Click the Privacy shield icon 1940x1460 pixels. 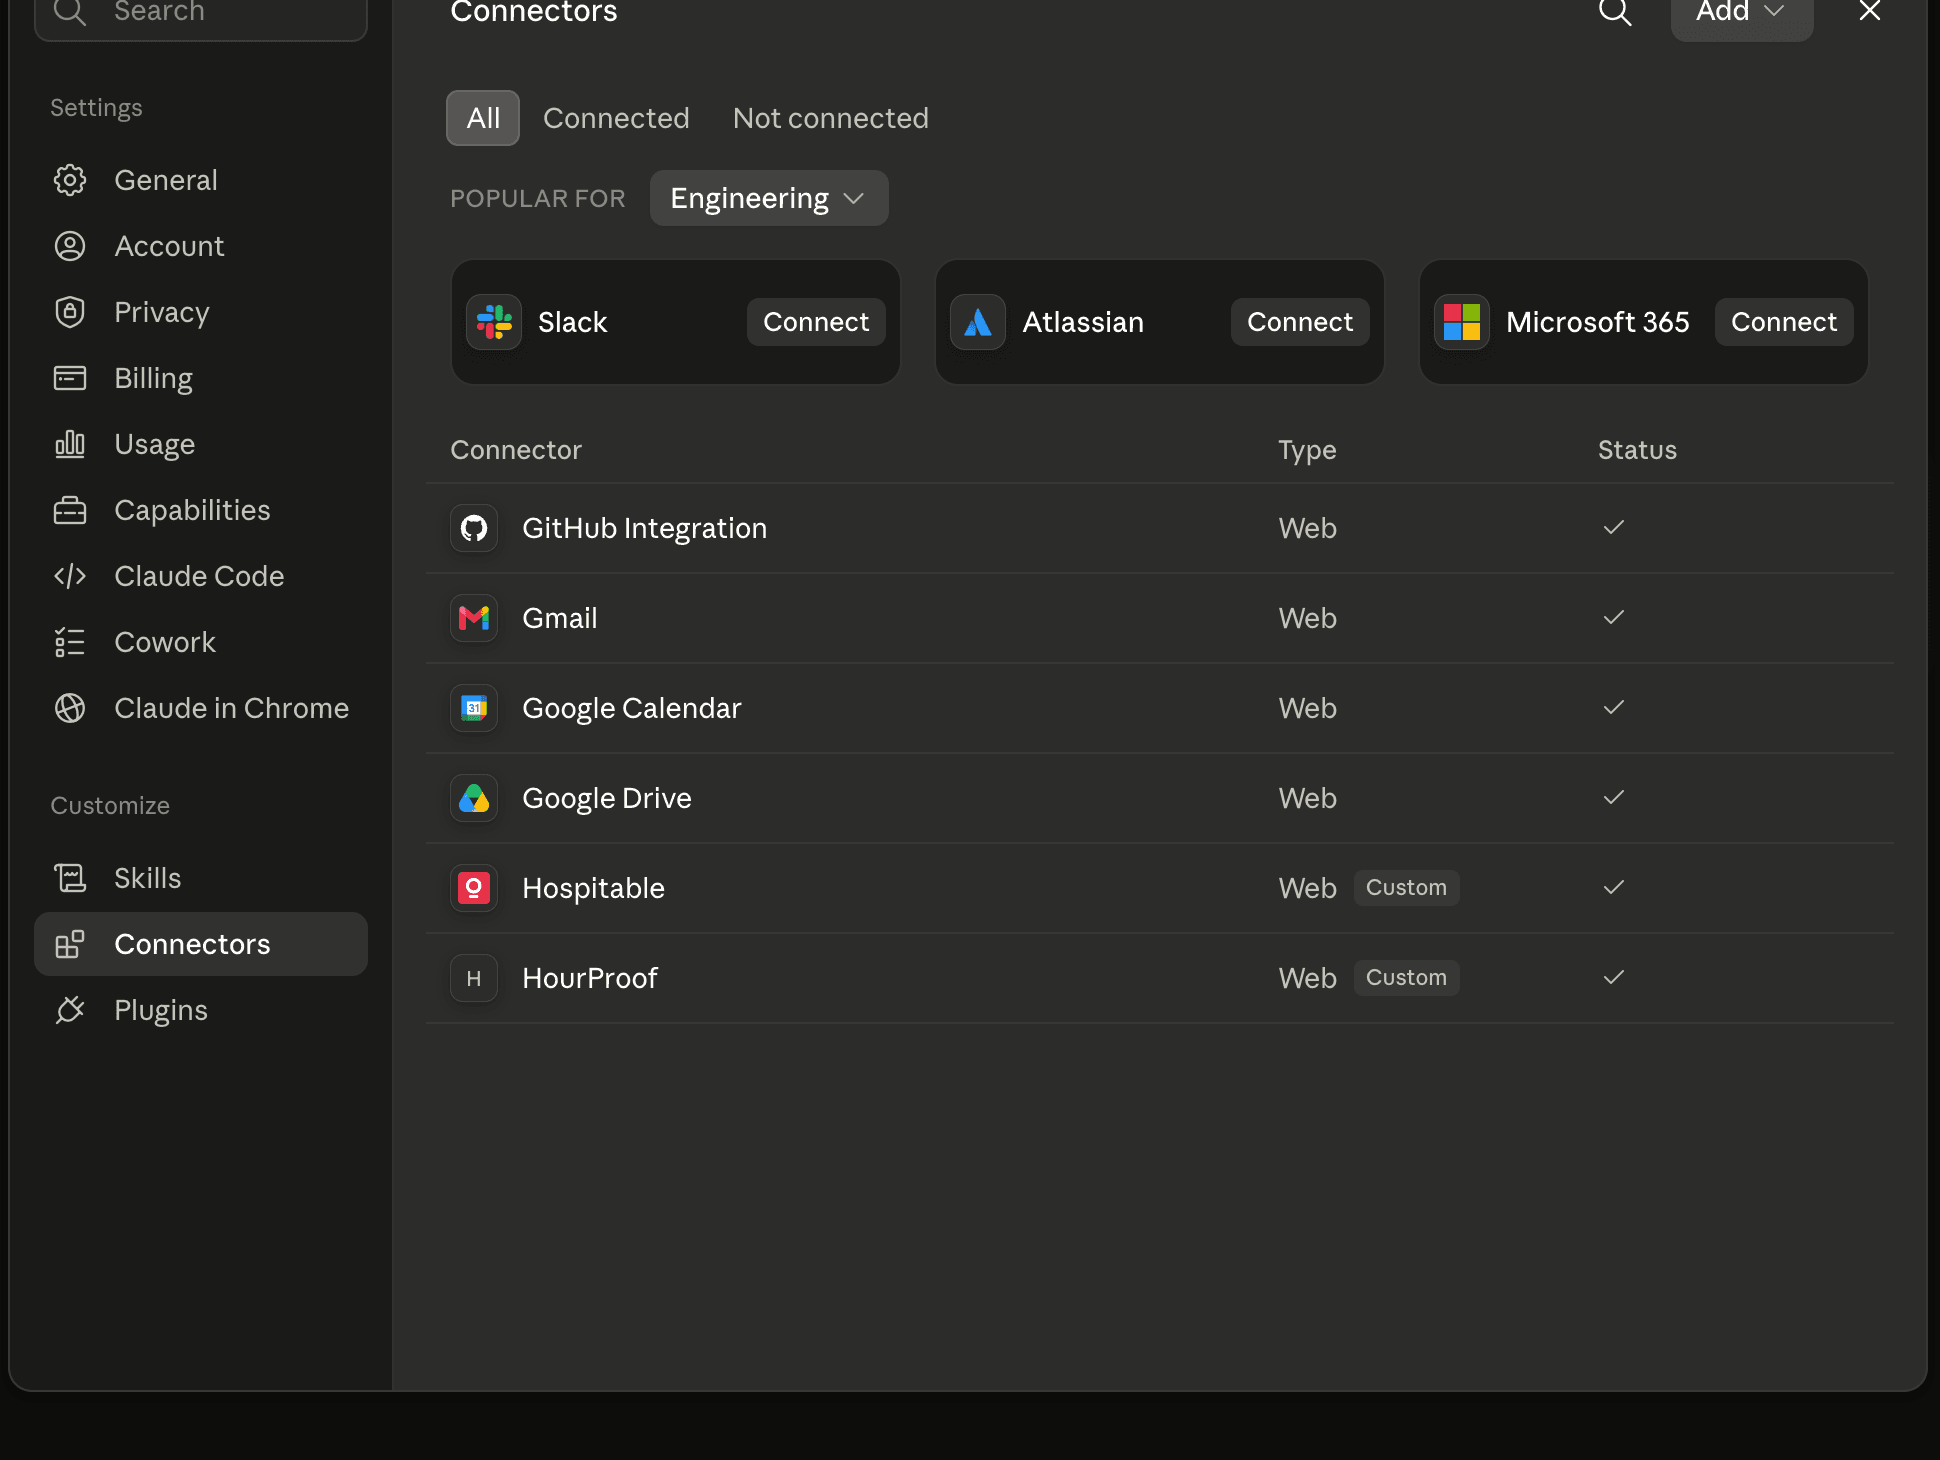(70, 312)
